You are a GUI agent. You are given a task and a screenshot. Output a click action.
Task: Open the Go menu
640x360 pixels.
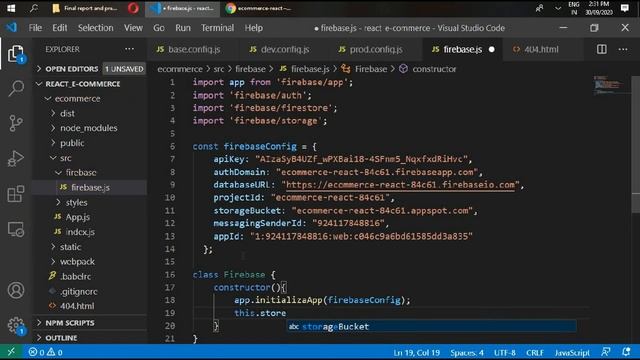[x=159, y=28]
